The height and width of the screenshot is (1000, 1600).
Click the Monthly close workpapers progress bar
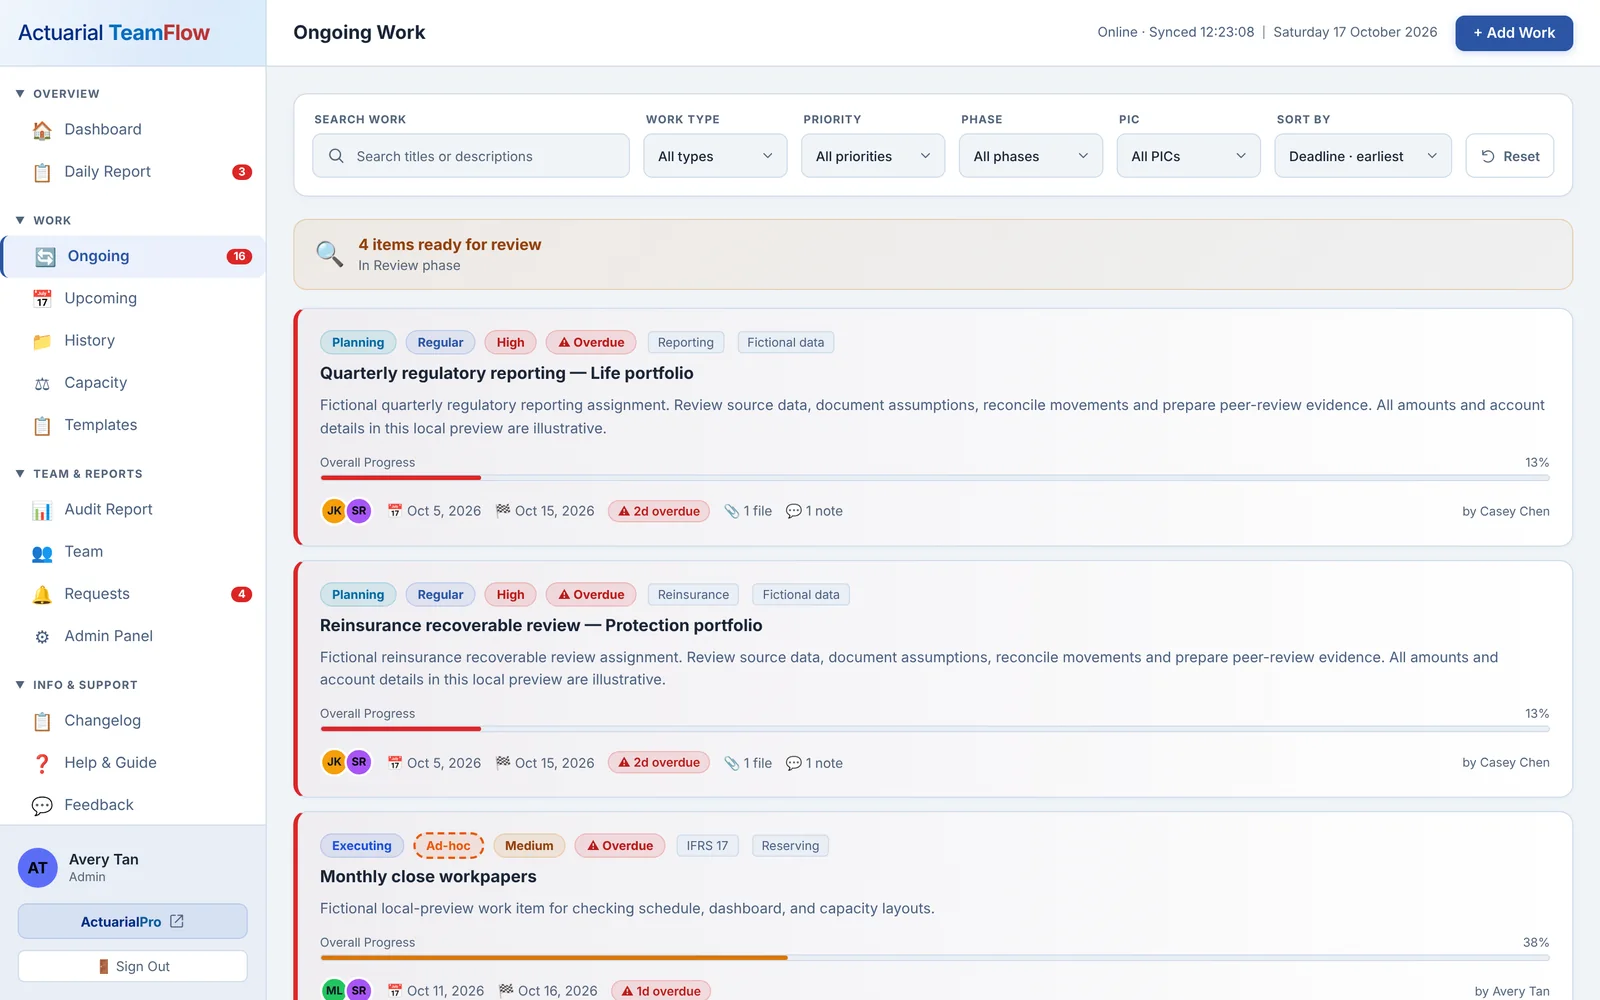(935, 958)
